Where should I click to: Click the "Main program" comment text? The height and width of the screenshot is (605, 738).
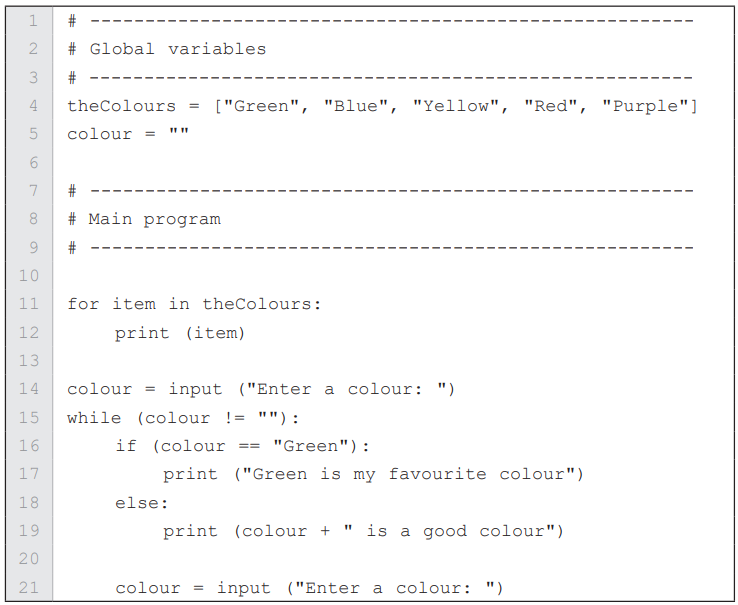click(x=154, y=219)
